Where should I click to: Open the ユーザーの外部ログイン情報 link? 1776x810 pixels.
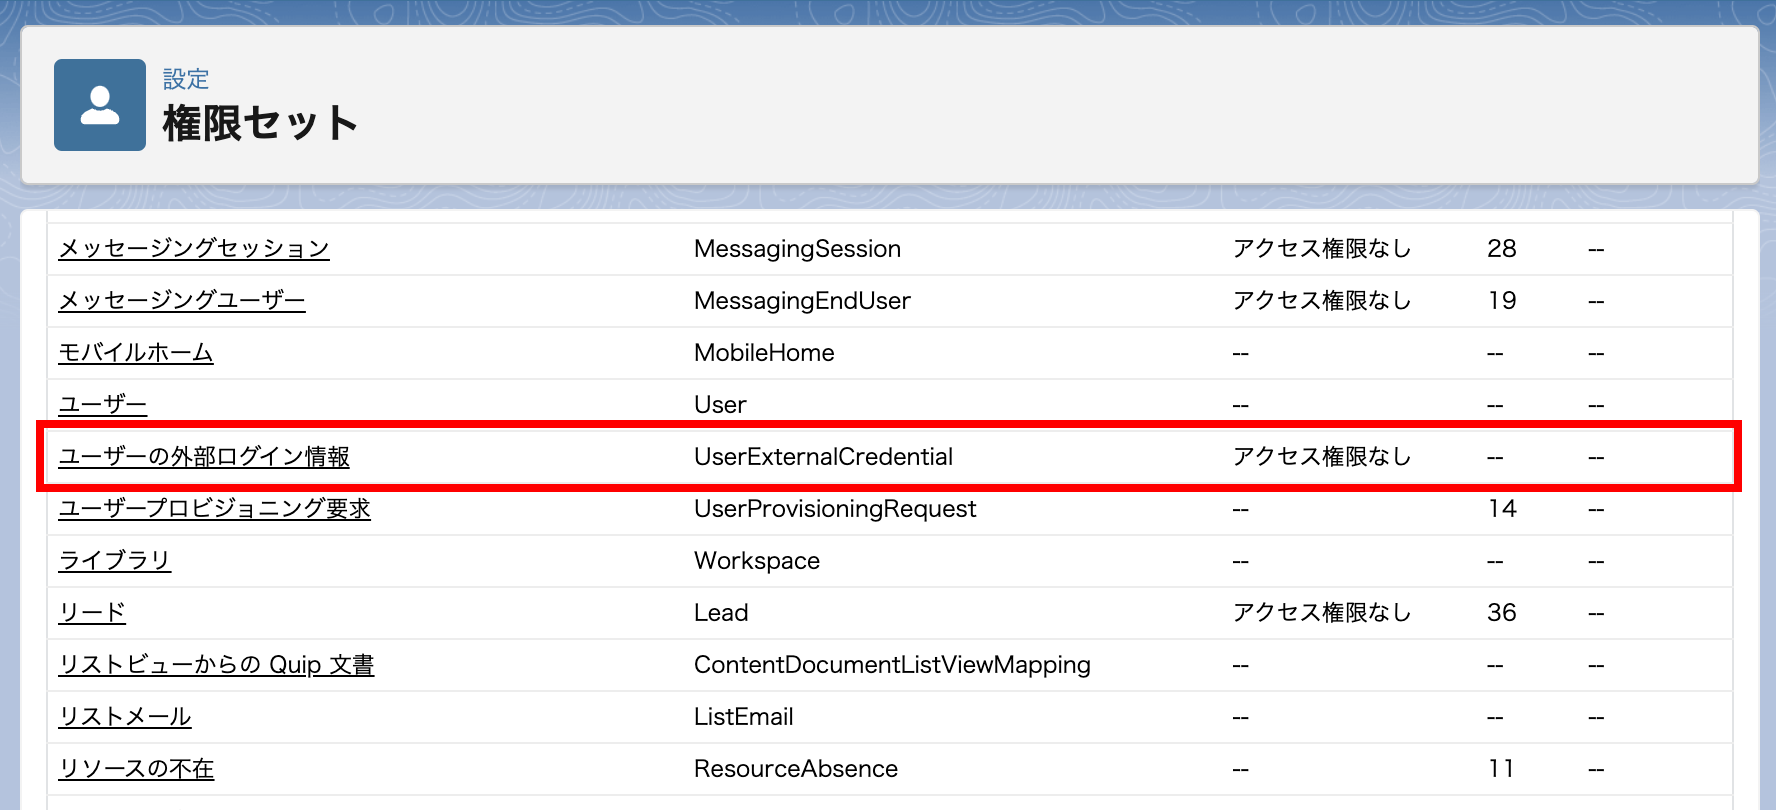(x=204, y=457)
